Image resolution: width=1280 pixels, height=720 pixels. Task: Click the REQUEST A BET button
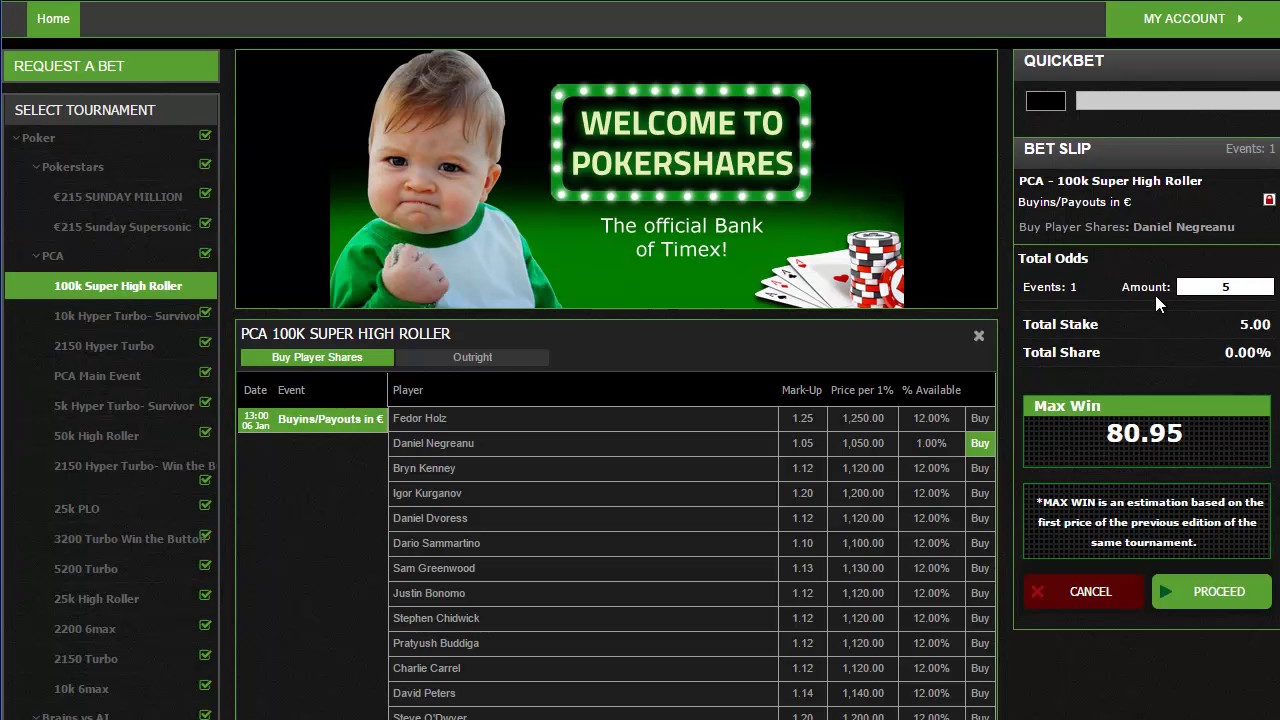pyautogui.click(x=111, y=66)
